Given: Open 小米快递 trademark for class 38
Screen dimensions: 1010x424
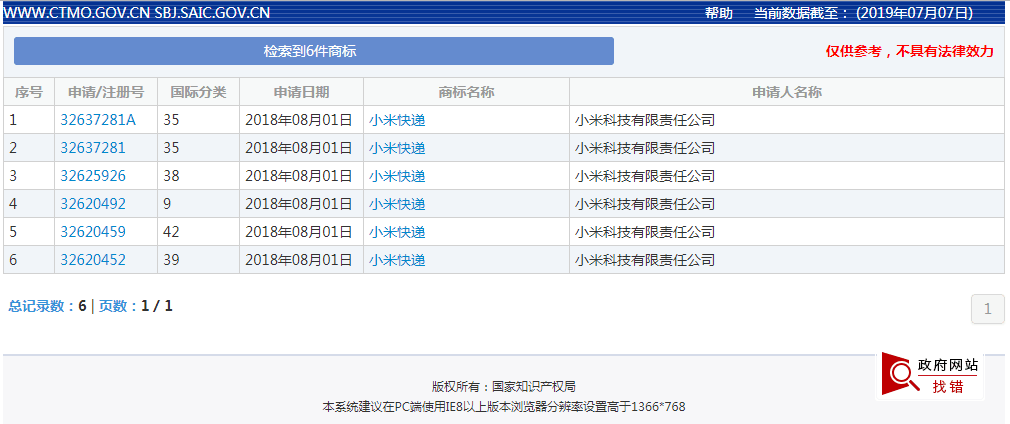Looking at the screenshot, I should coord(397,176).
